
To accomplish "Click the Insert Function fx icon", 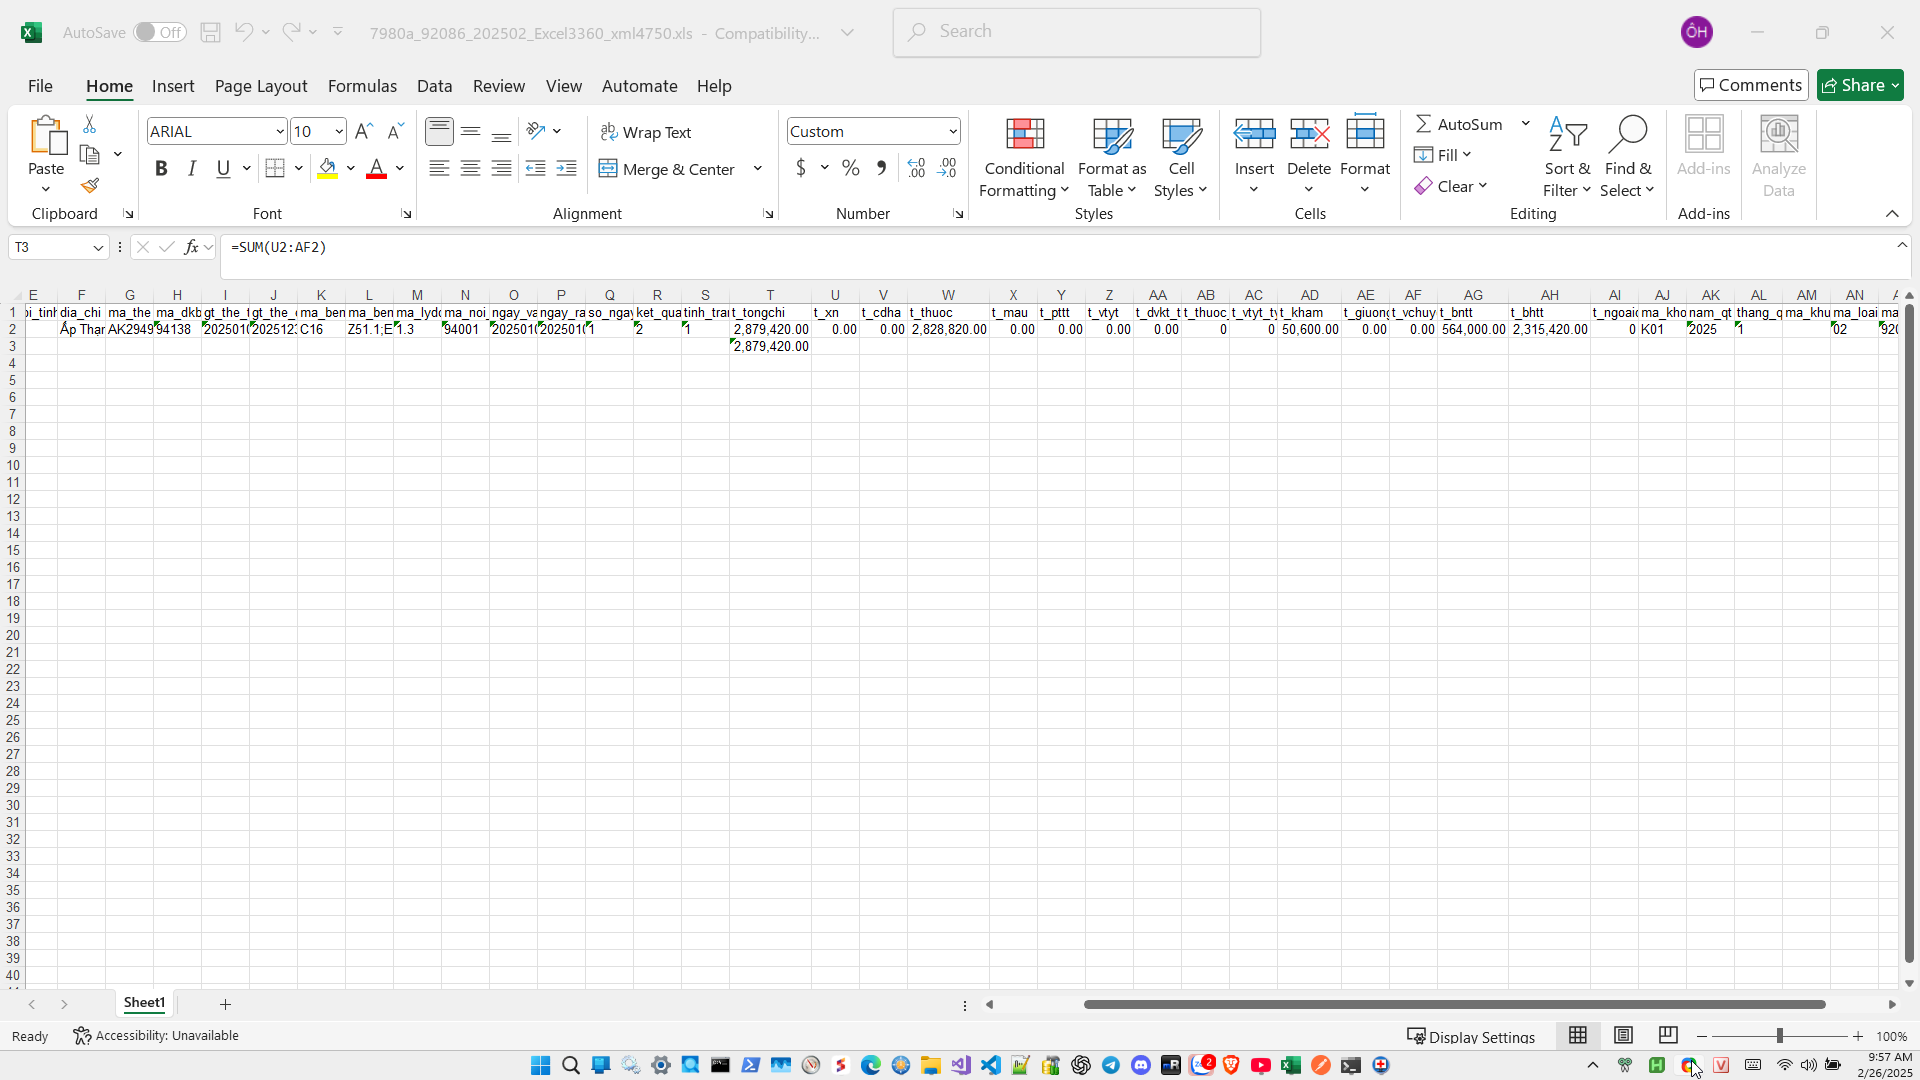I will coord(191,247).
